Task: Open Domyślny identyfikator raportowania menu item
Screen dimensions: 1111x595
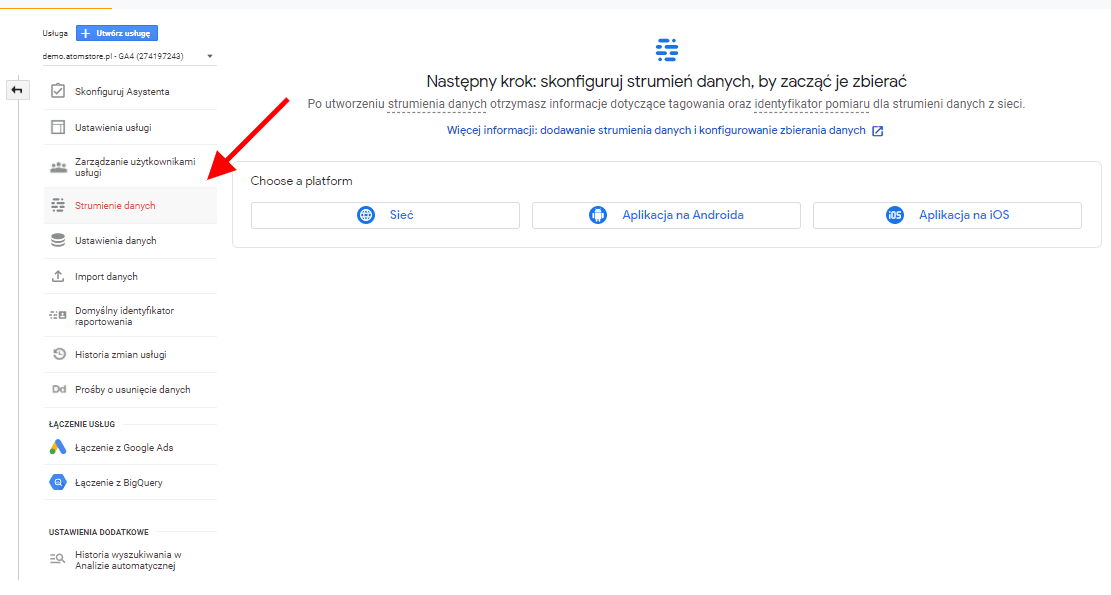Action: point(130,316)
